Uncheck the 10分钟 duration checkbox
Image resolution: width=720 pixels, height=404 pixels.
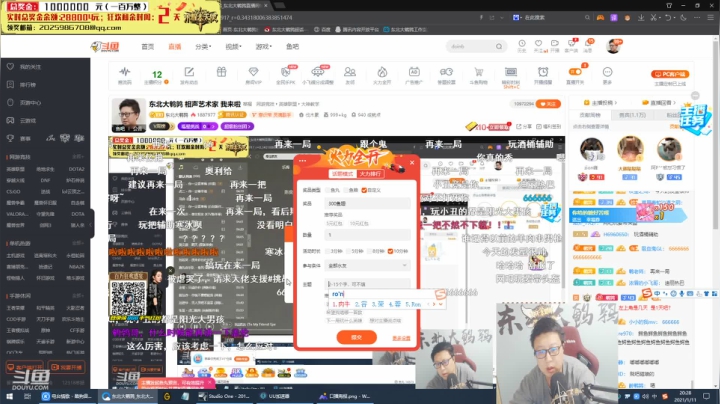coord(390,251)
